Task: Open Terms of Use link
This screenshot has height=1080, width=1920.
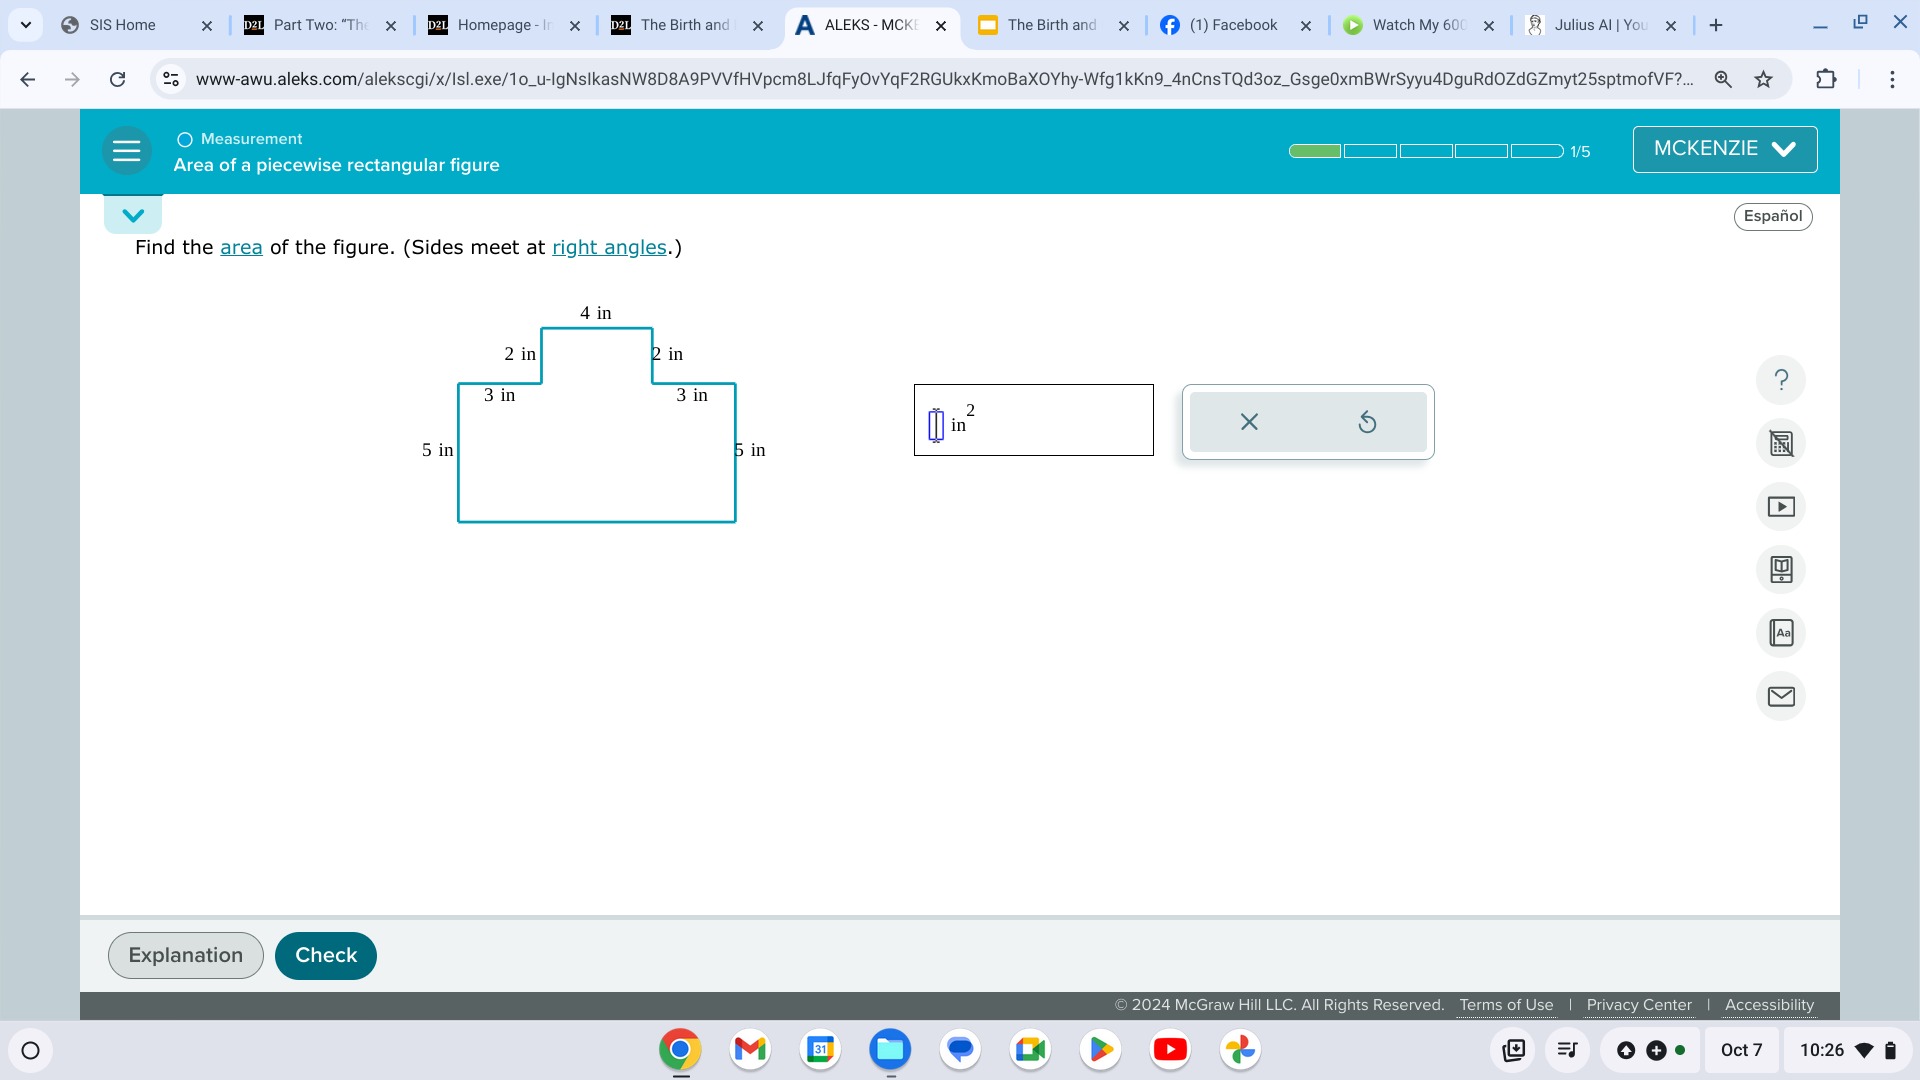Action: click(1506, 1005)
